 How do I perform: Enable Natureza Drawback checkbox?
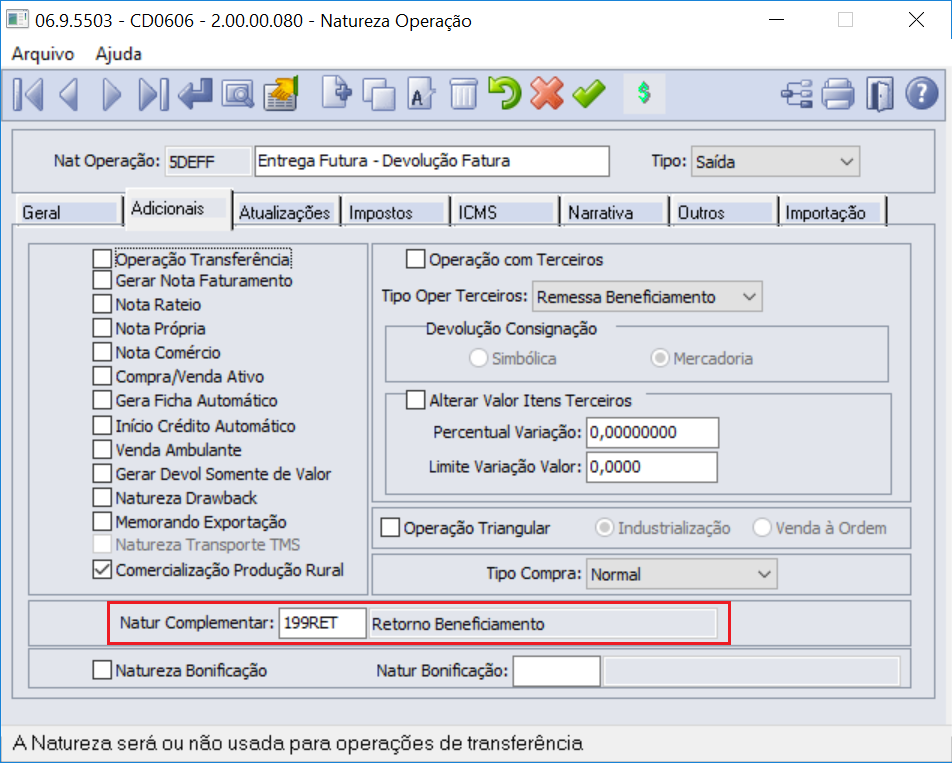(x=102, y=498)
